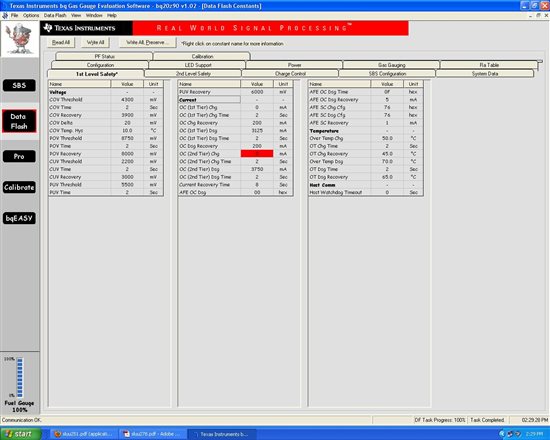This screenshot has height=440, width=550.
Task: Click the Read All button
Action: click(x=61, y=42)
